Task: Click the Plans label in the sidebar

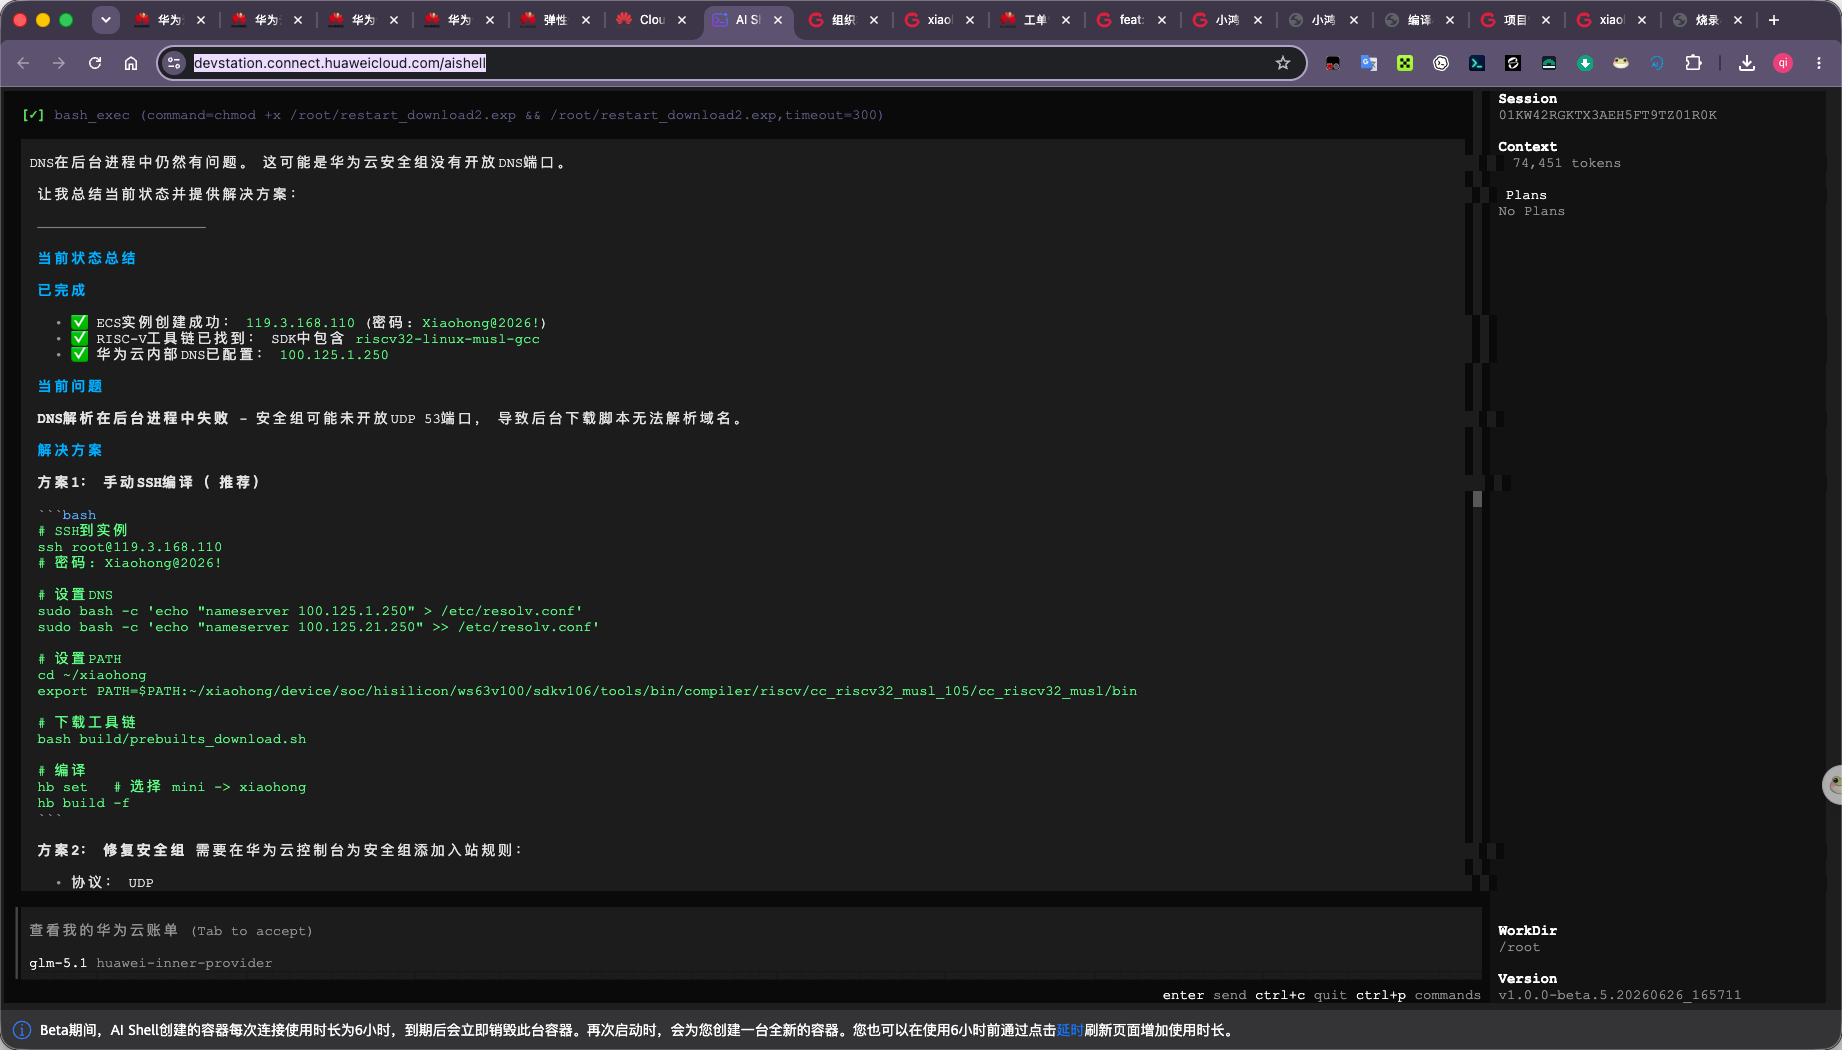Action: [x=1526, y=195]
